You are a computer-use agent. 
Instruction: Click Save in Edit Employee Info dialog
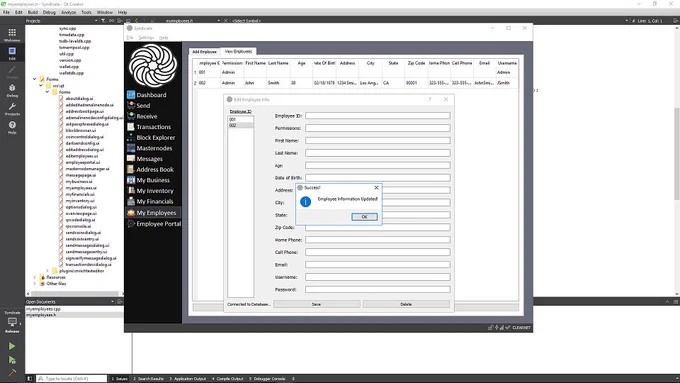click(x=317, y=304)
